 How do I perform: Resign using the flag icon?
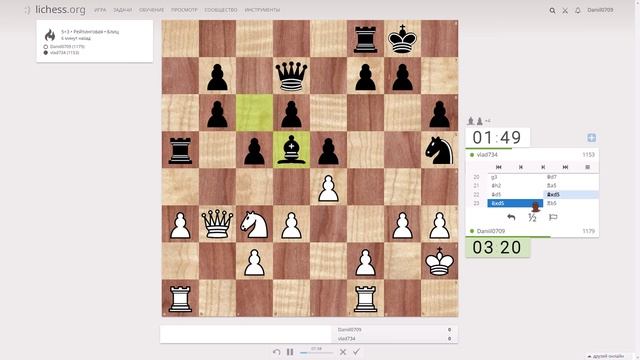[x=553, y=218]
